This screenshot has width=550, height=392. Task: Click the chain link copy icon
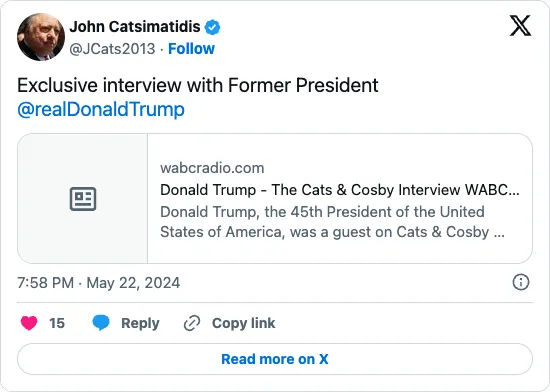coord(192,323)
